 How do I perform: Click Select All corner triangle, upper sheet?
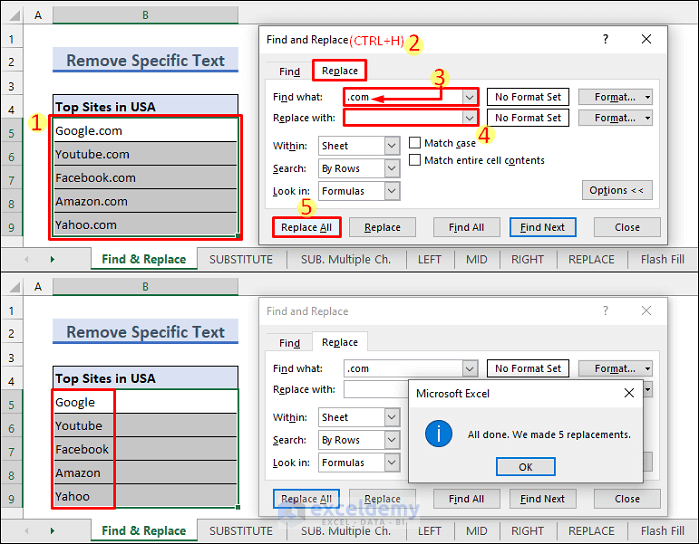point(14,16)
